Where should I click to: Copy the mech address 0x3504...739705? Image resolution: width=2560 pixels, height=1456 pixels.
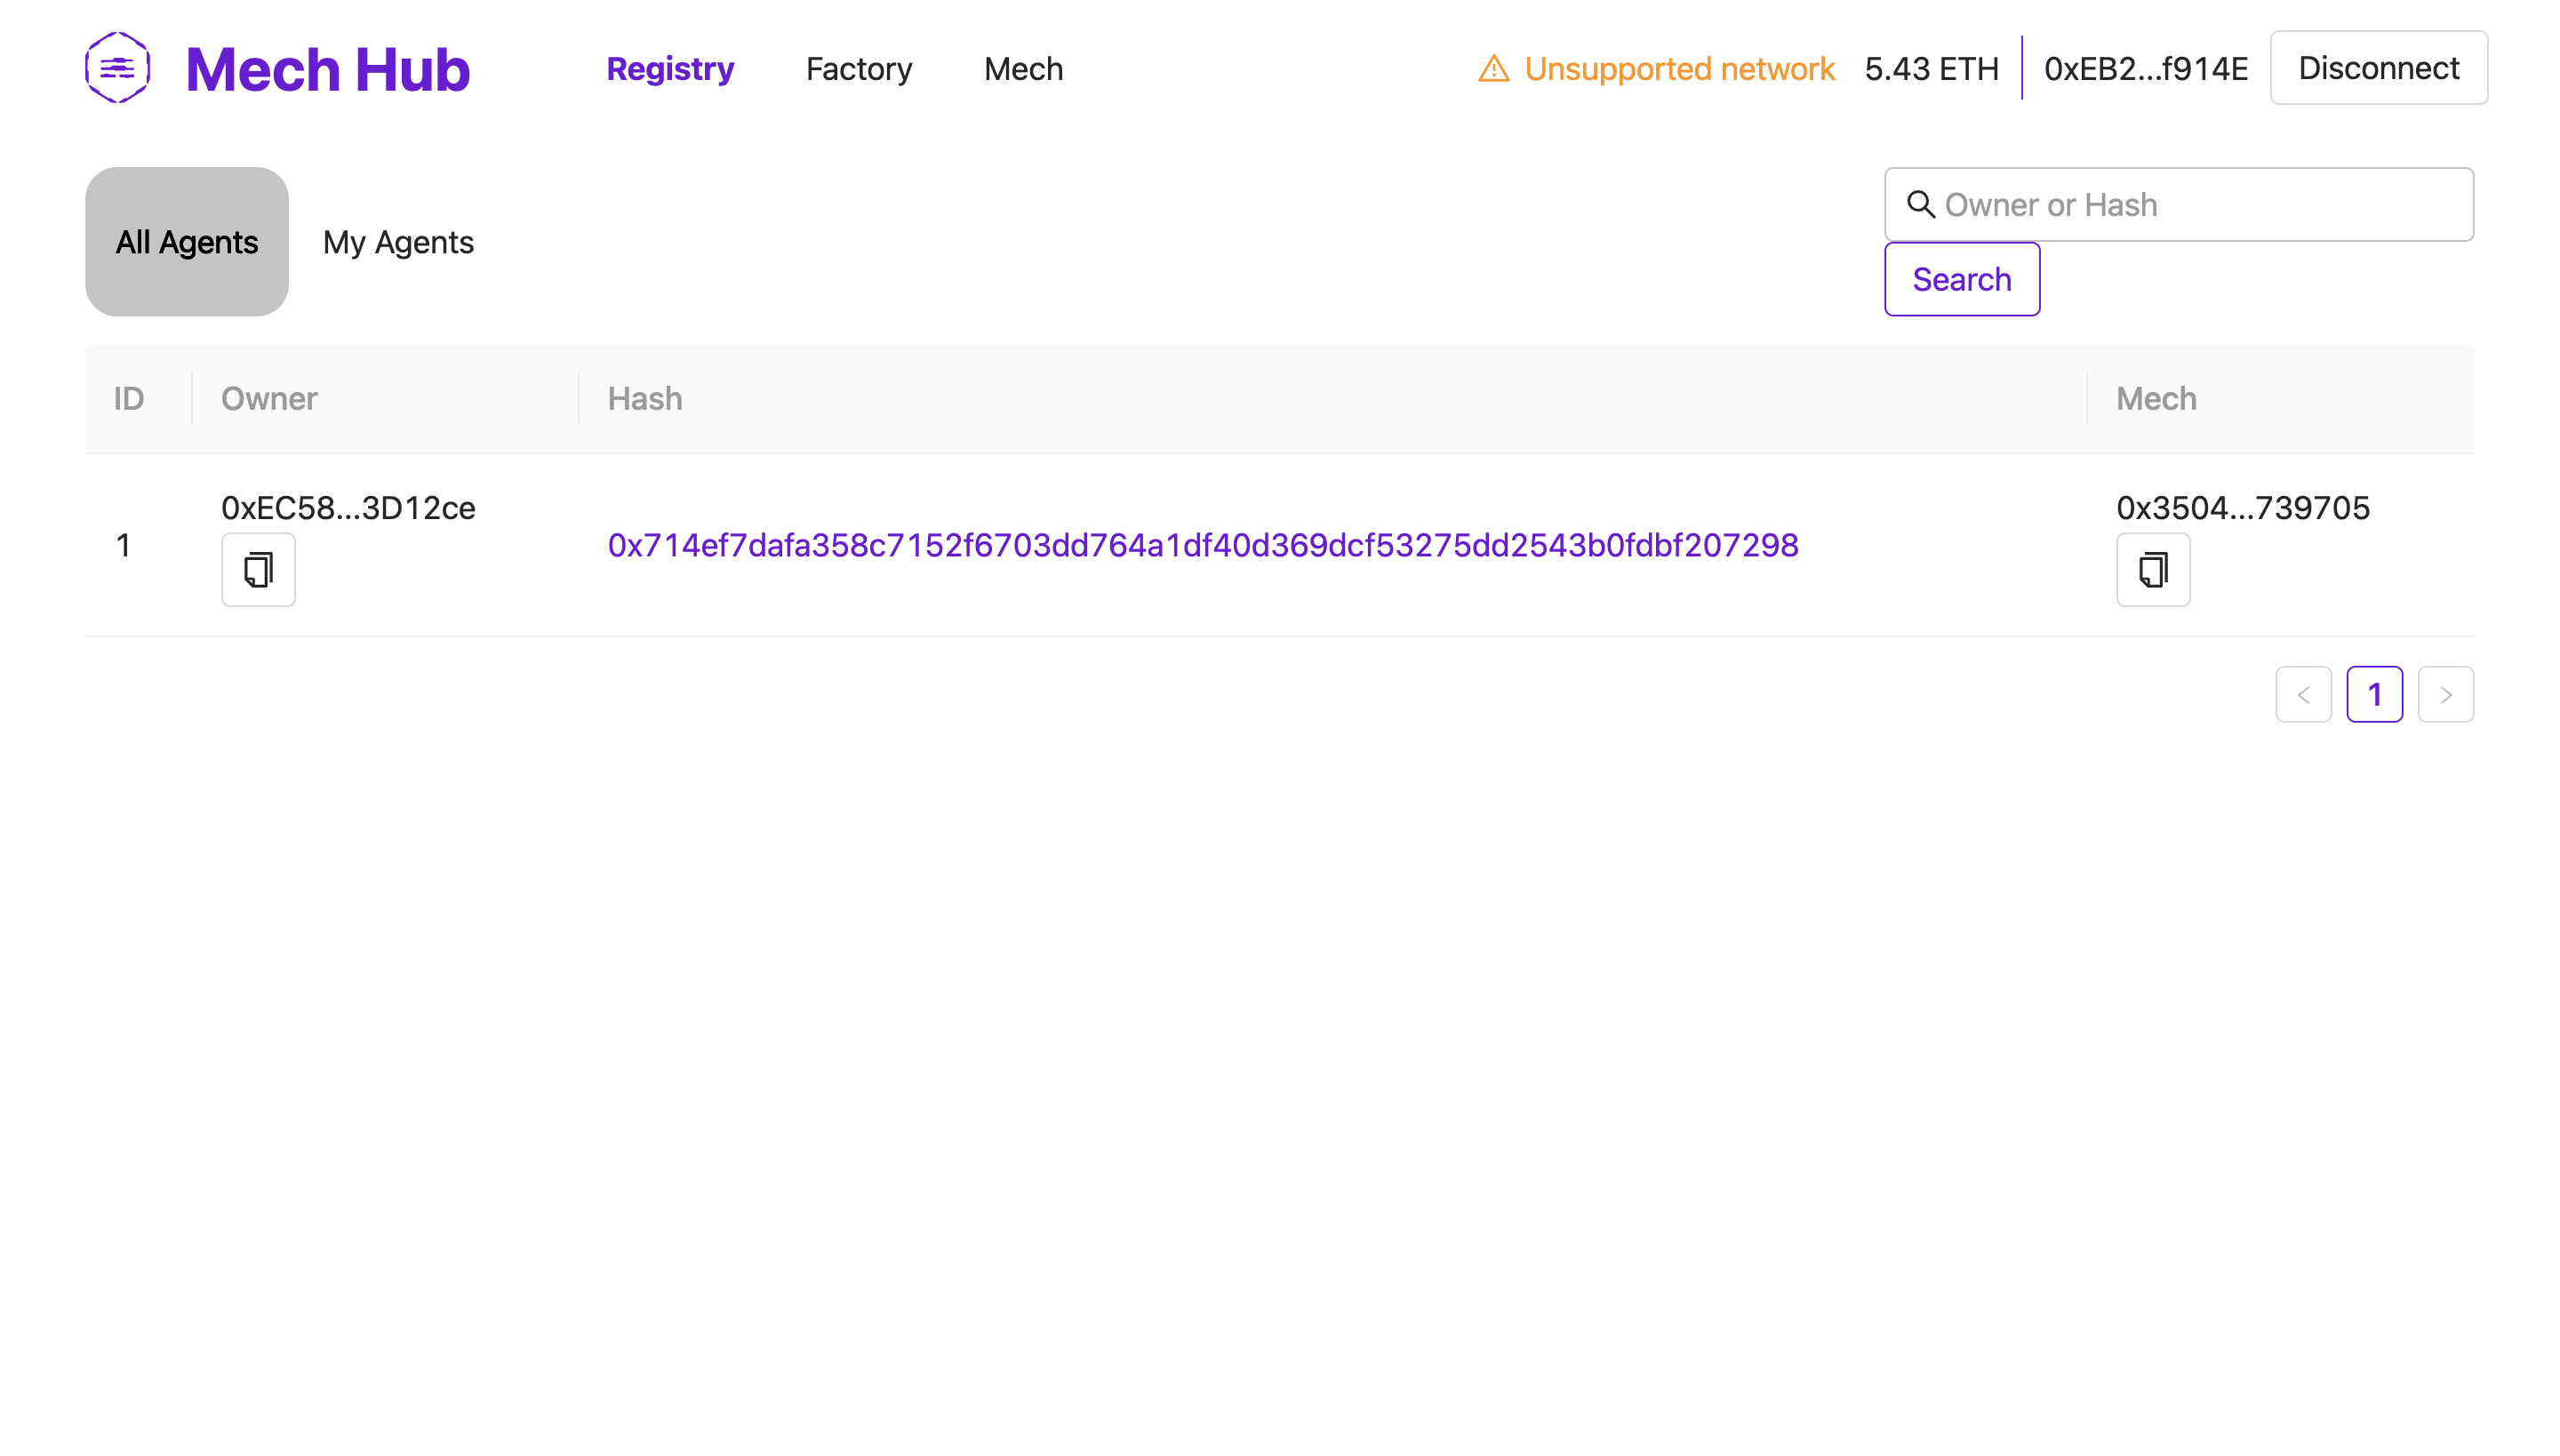coord(2153,569)
